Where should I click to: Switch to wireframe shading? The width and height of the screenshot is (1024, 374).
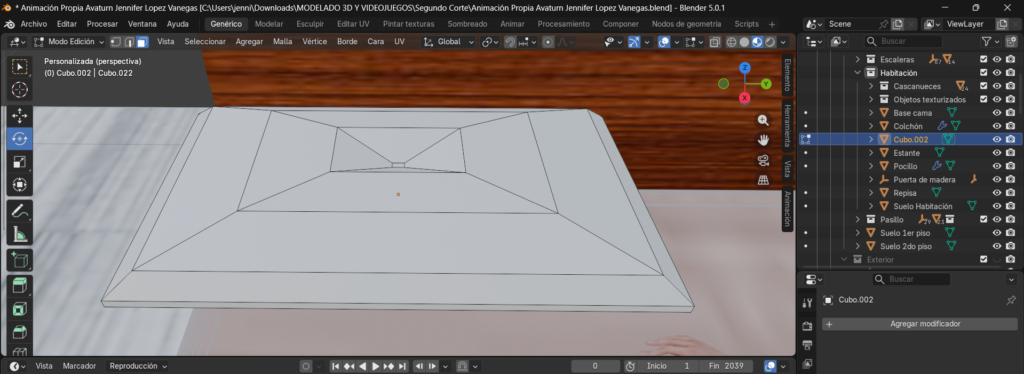coord(731,42)
